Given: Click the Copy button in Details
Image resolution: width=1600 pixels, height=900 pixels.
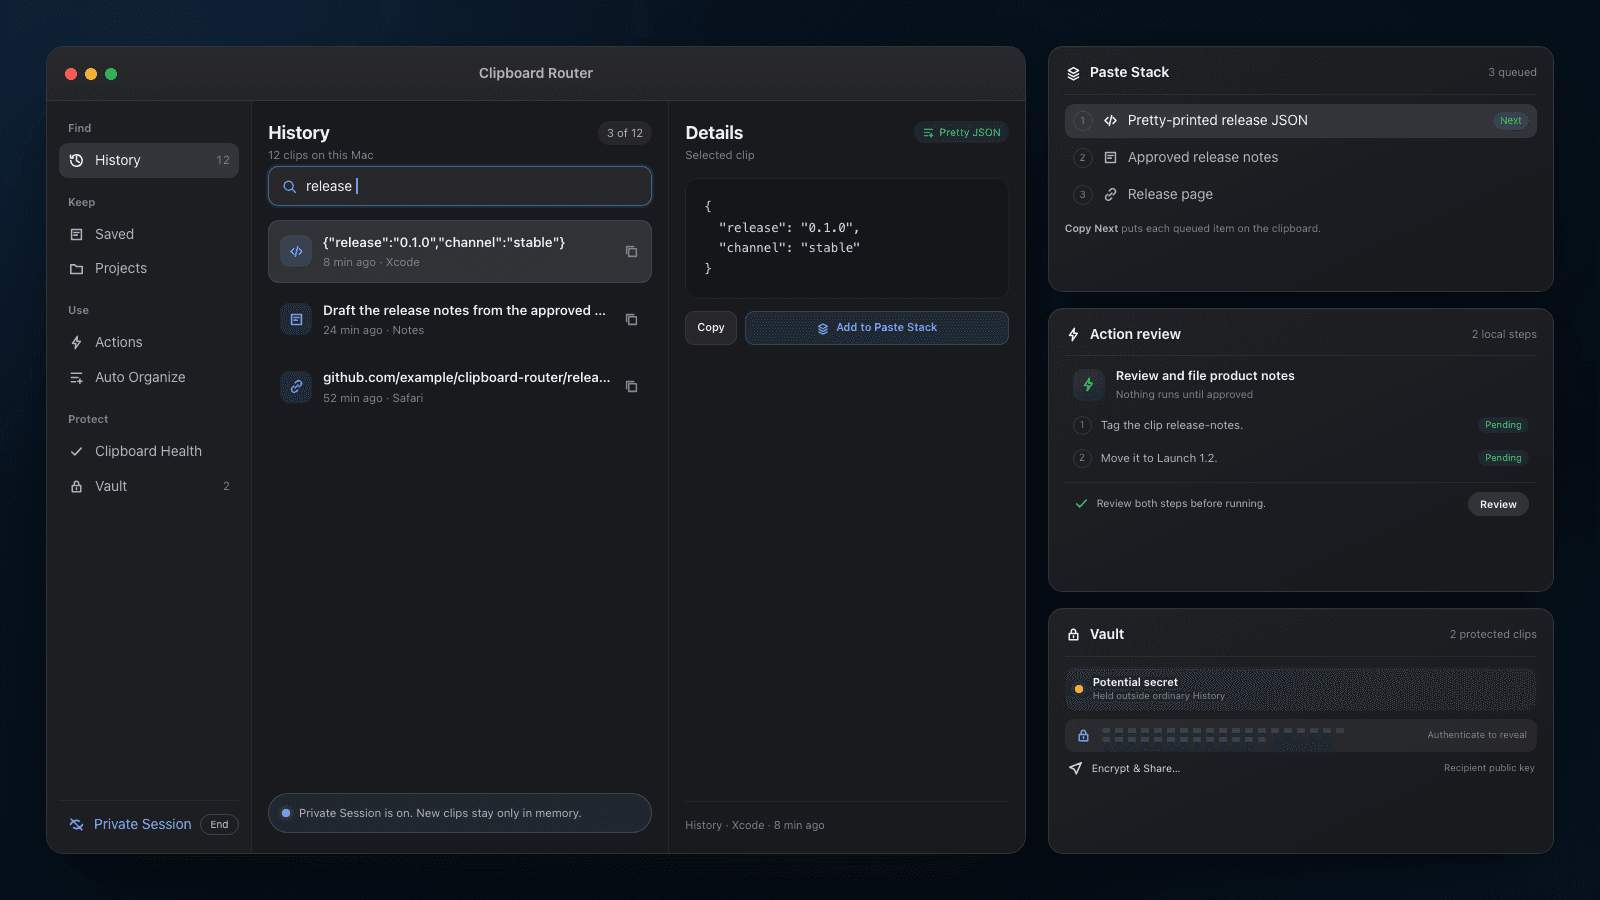Looking at the screenshot, I should click(711, 328).
